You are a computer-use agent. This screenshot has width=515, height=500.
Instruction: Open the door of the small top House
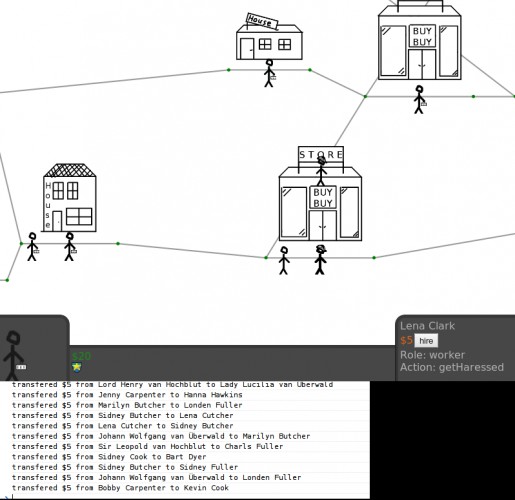pyautogui.click(x=247, y=49)
